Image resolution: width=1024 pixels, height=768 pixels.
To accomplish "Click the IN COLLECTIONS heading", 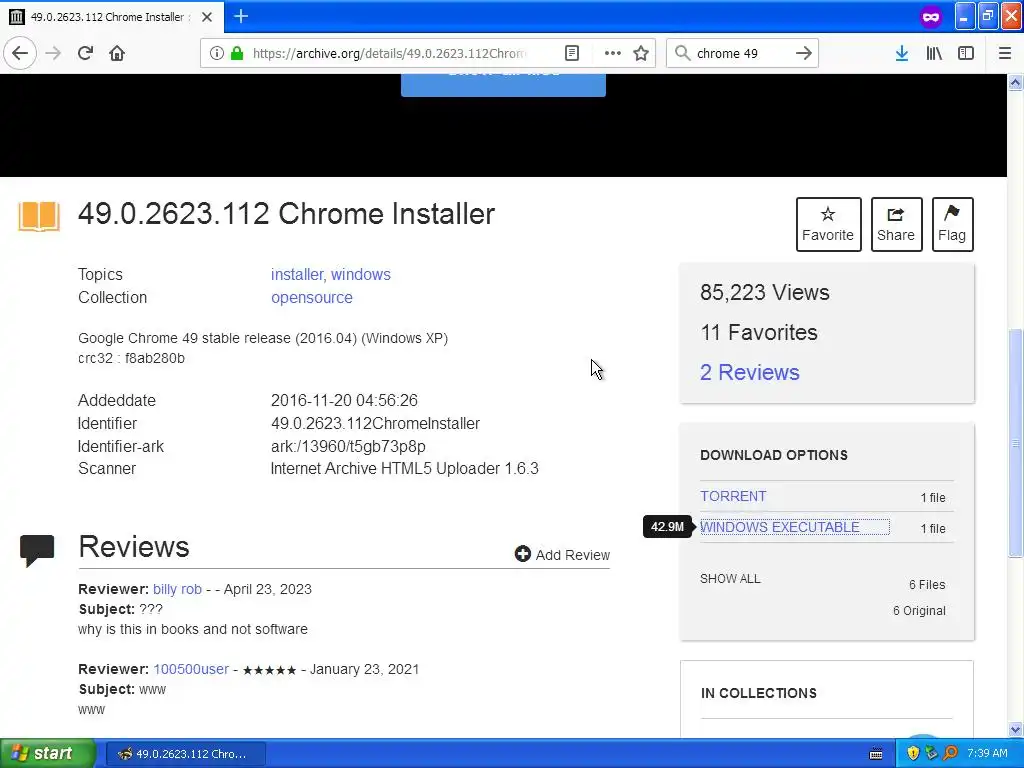I will click(x=759, y=693).
